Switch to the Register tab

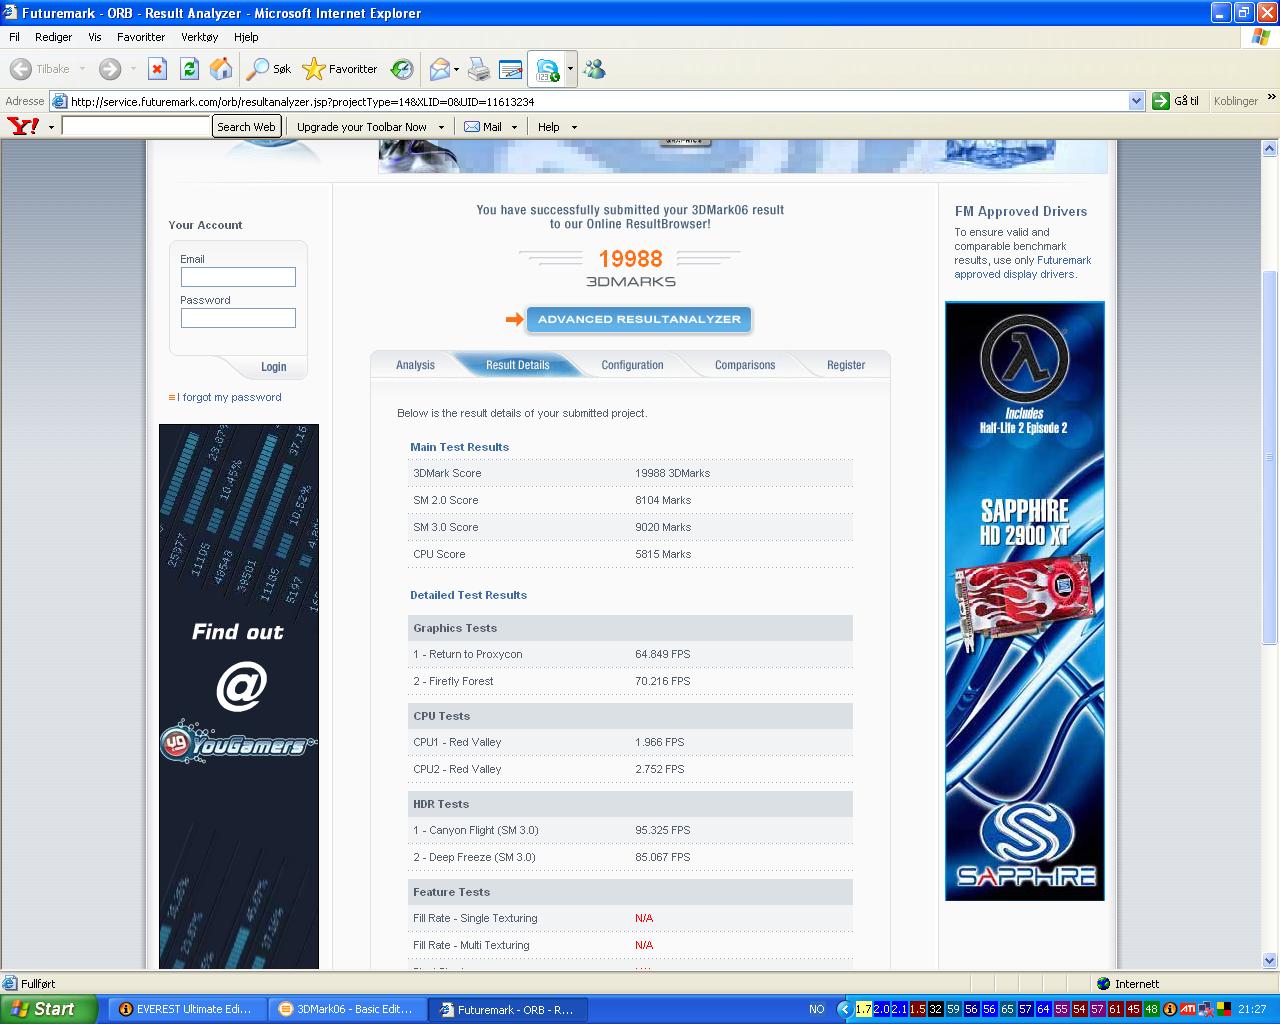846,365
